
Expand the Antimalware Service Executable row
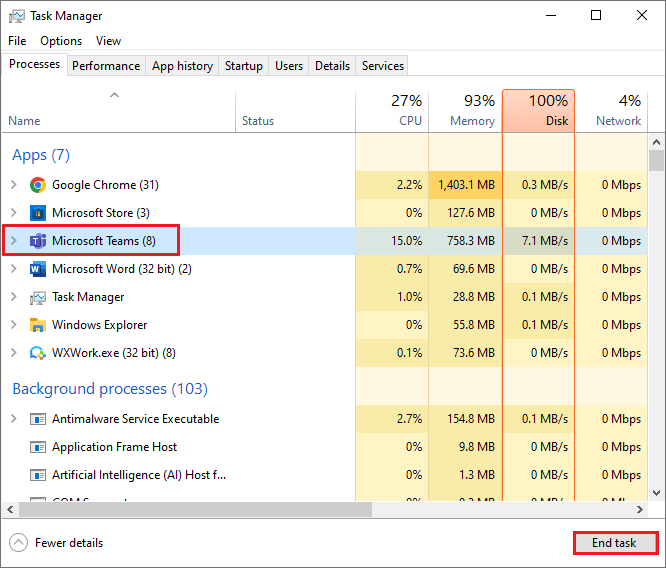point(14,419)
